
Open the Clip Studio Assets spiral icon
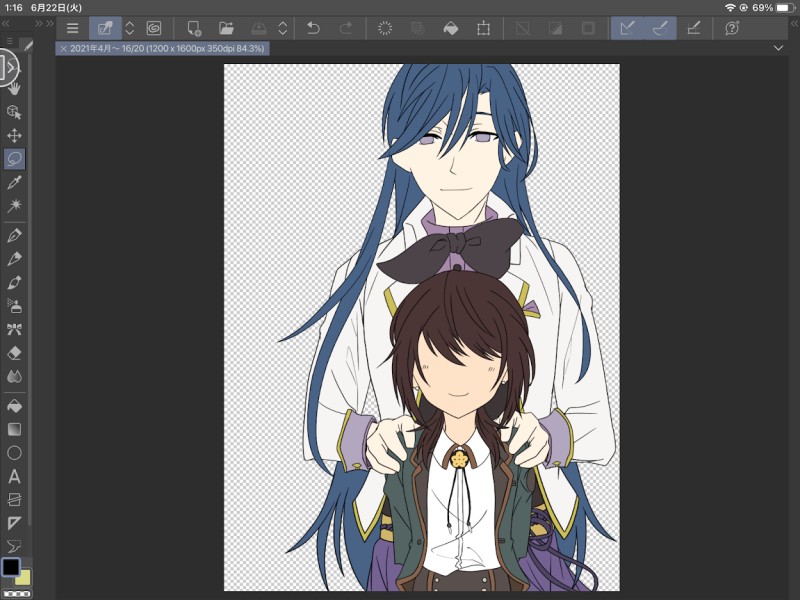(154, 28)
